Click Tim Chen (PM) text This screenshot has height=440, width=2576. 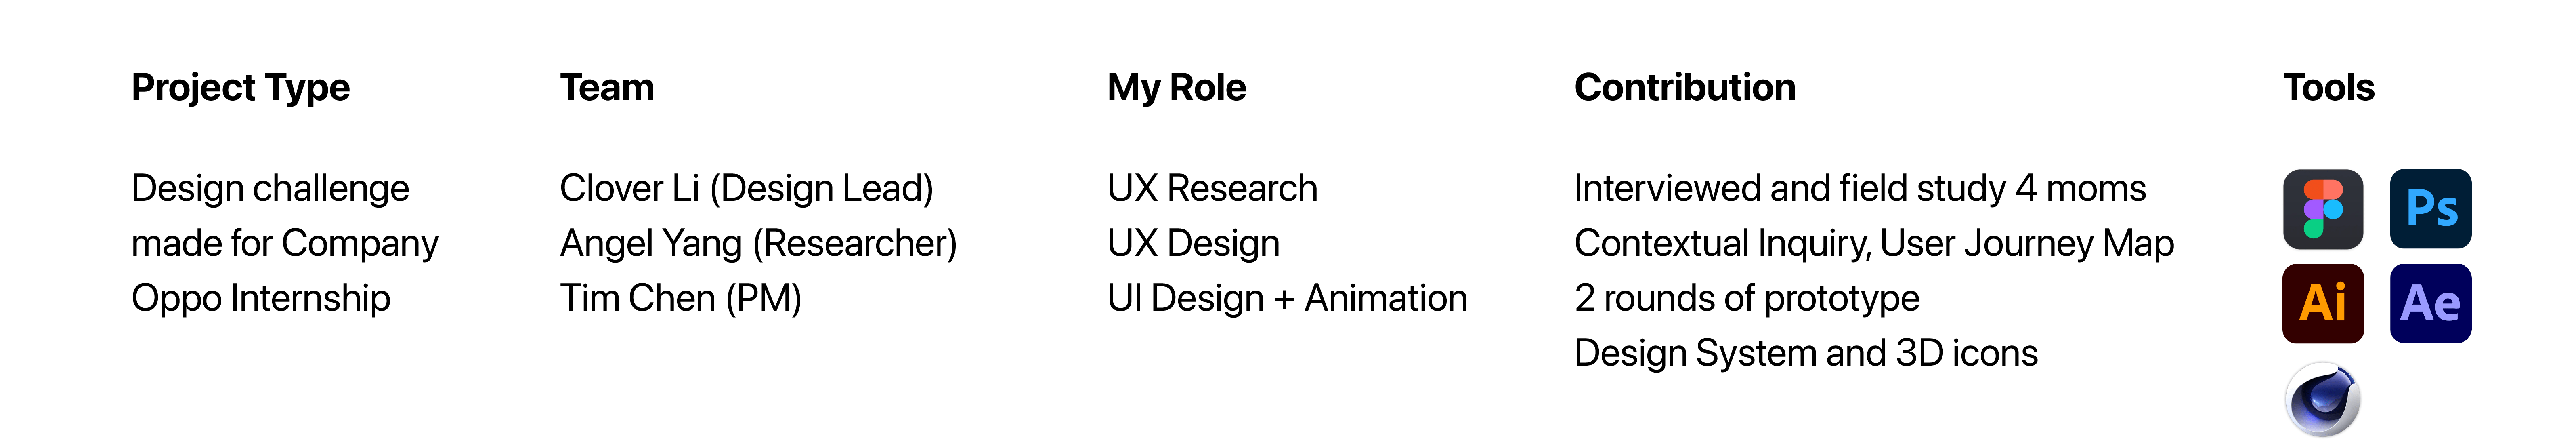pos(681,299)
